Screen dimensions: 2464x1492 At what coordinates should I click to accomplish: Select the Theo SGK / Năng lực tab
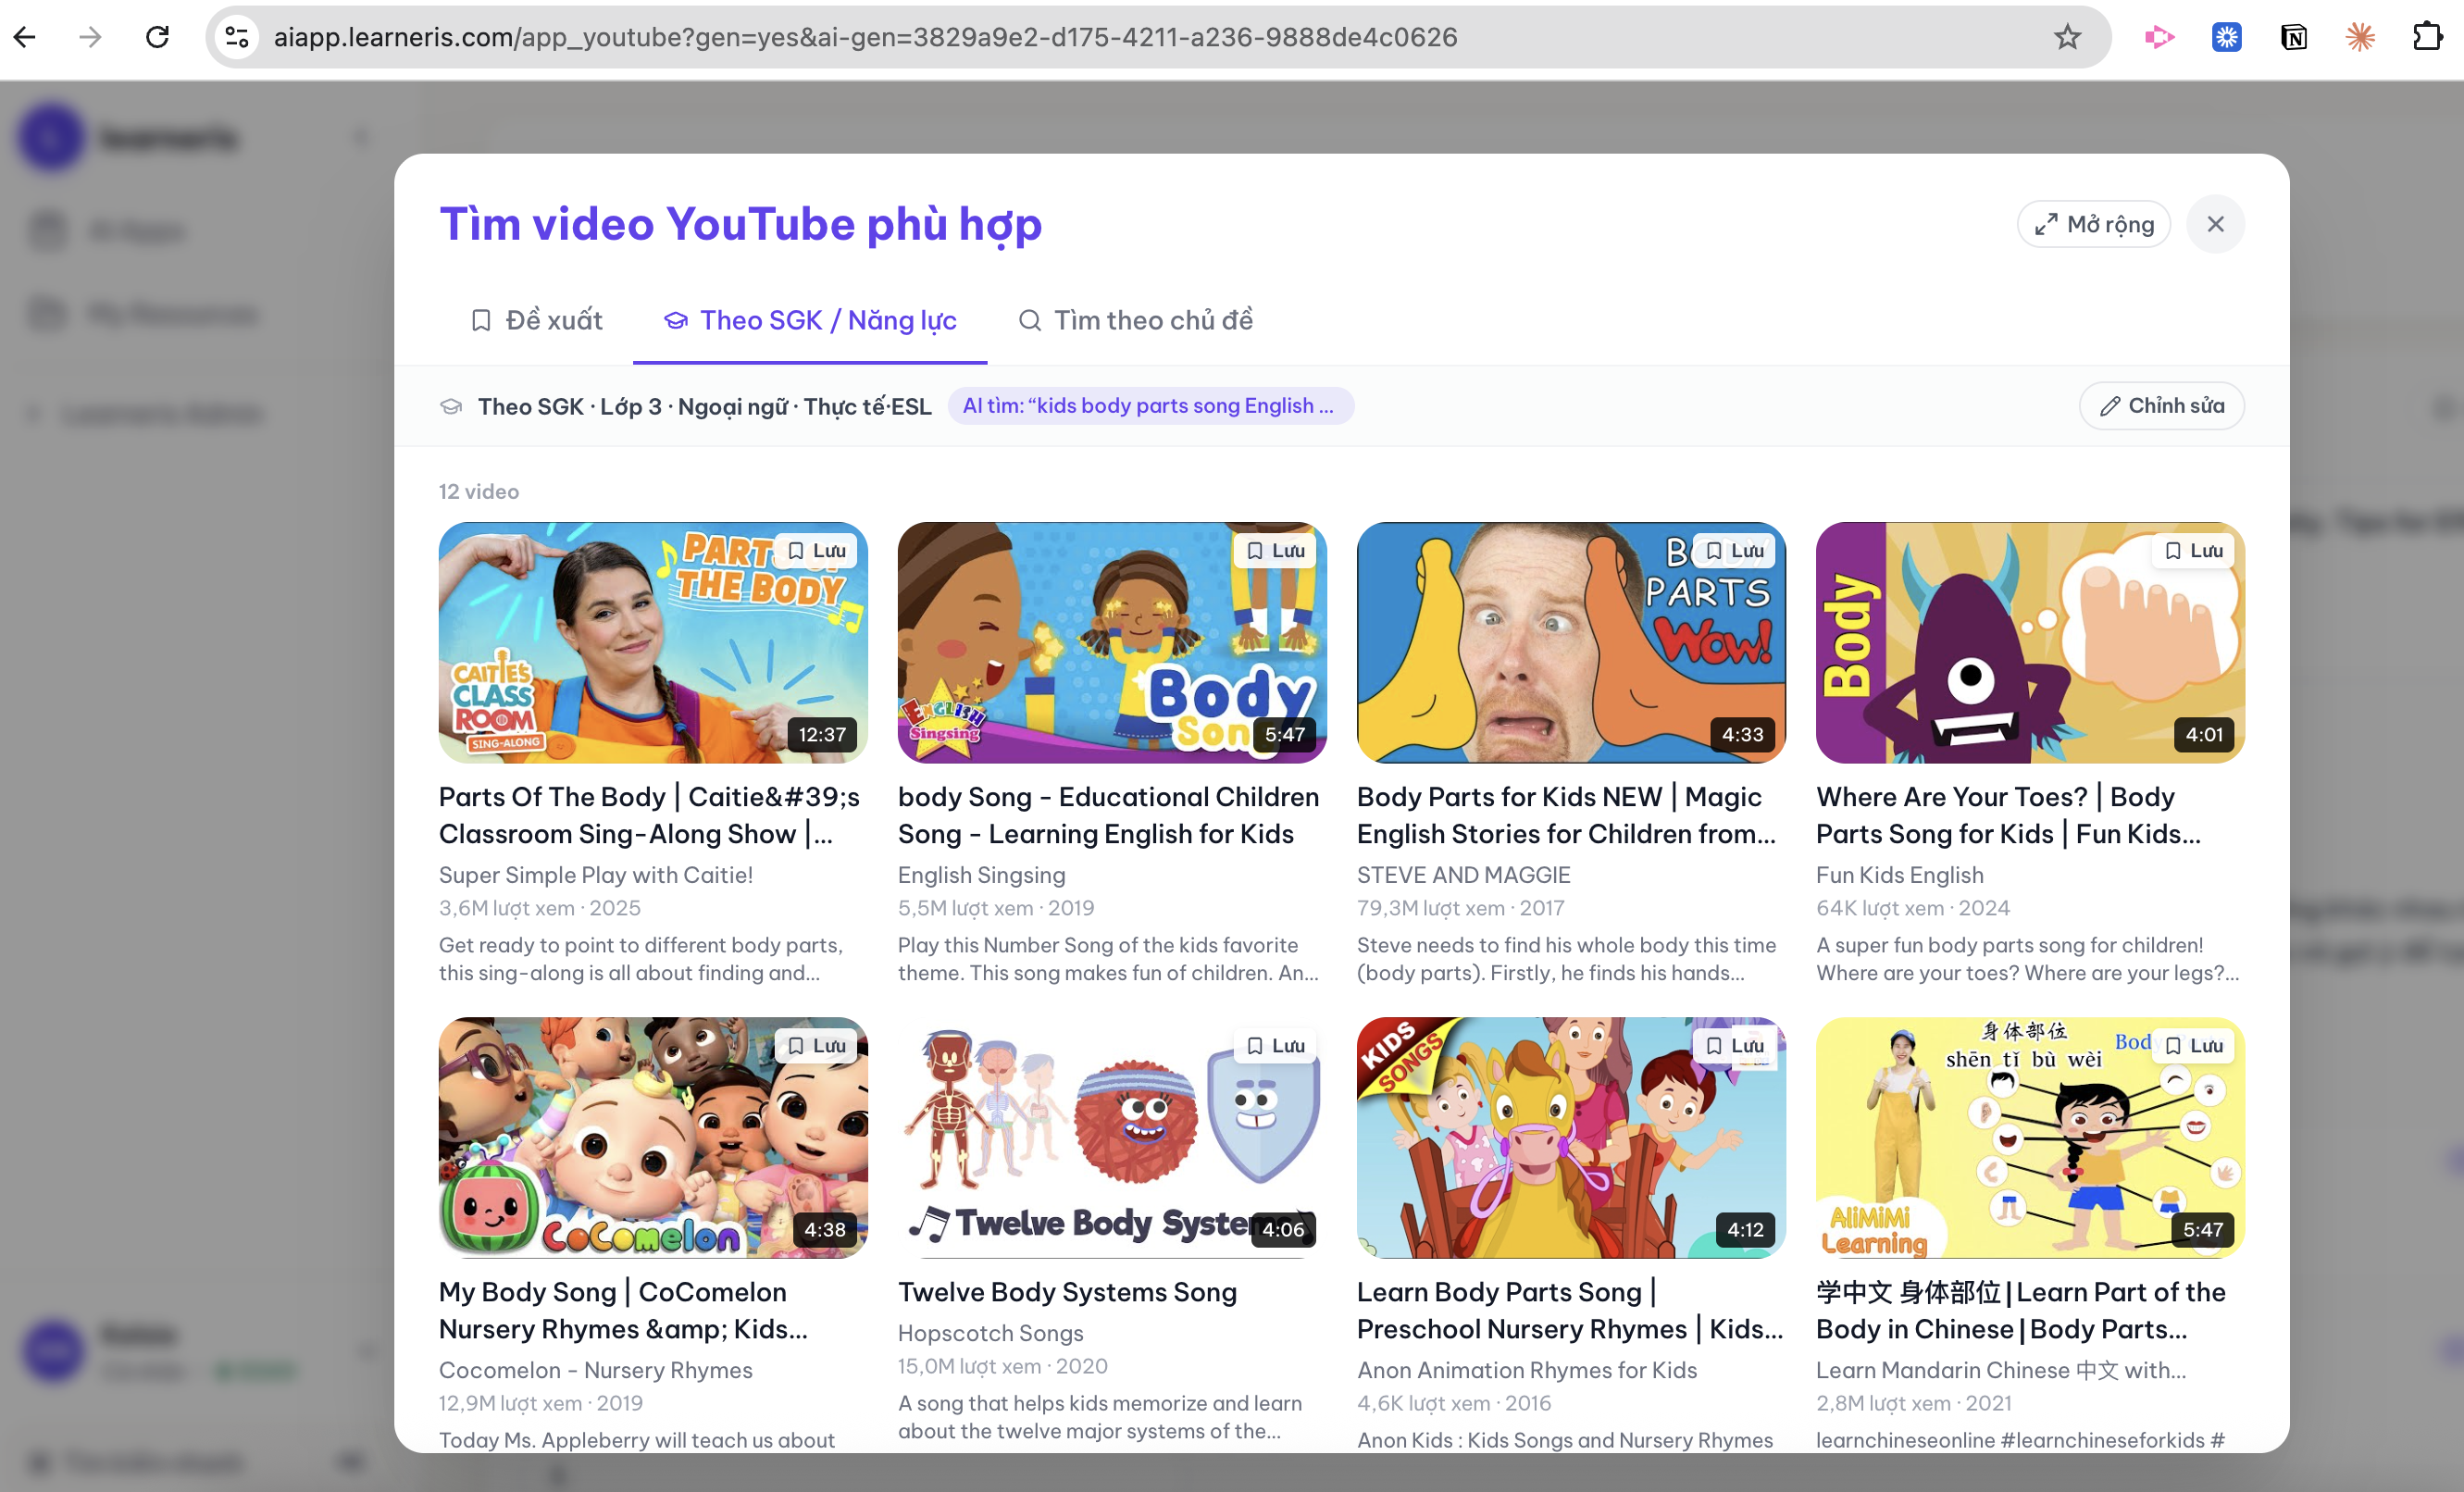point(810,320)
